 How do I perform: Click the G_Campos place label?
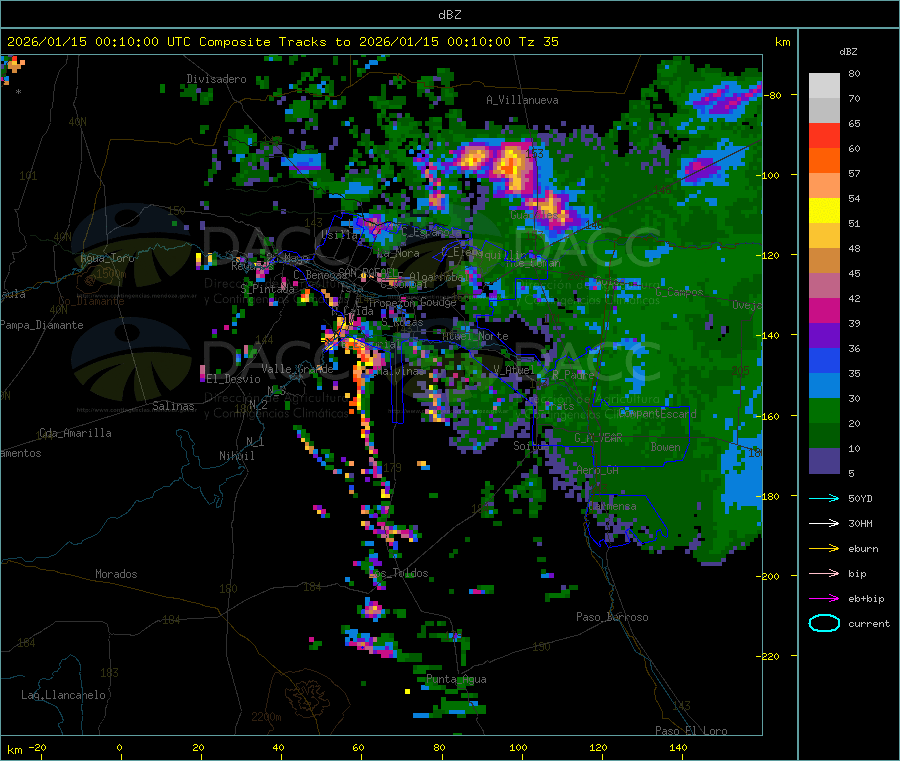(x=679, y=292)
